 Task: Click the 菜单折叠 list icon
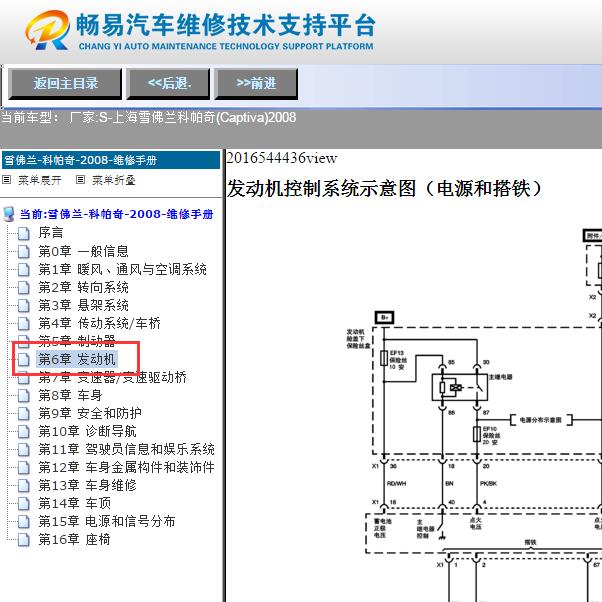click(x=80, y=179)
